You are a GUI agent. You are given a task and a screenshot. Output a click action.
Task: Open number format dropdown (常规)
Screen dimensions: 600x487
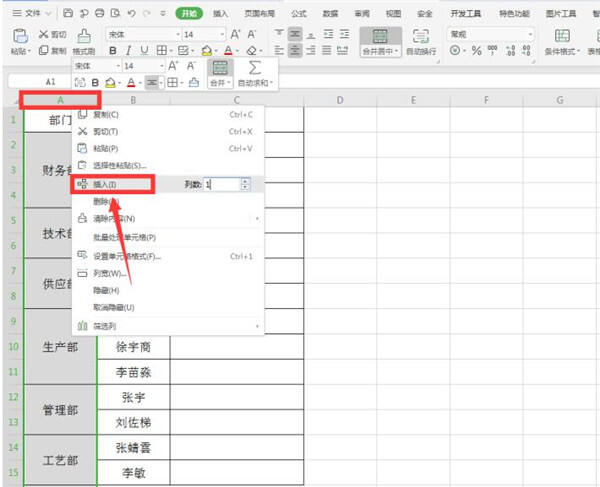point(530,34)
